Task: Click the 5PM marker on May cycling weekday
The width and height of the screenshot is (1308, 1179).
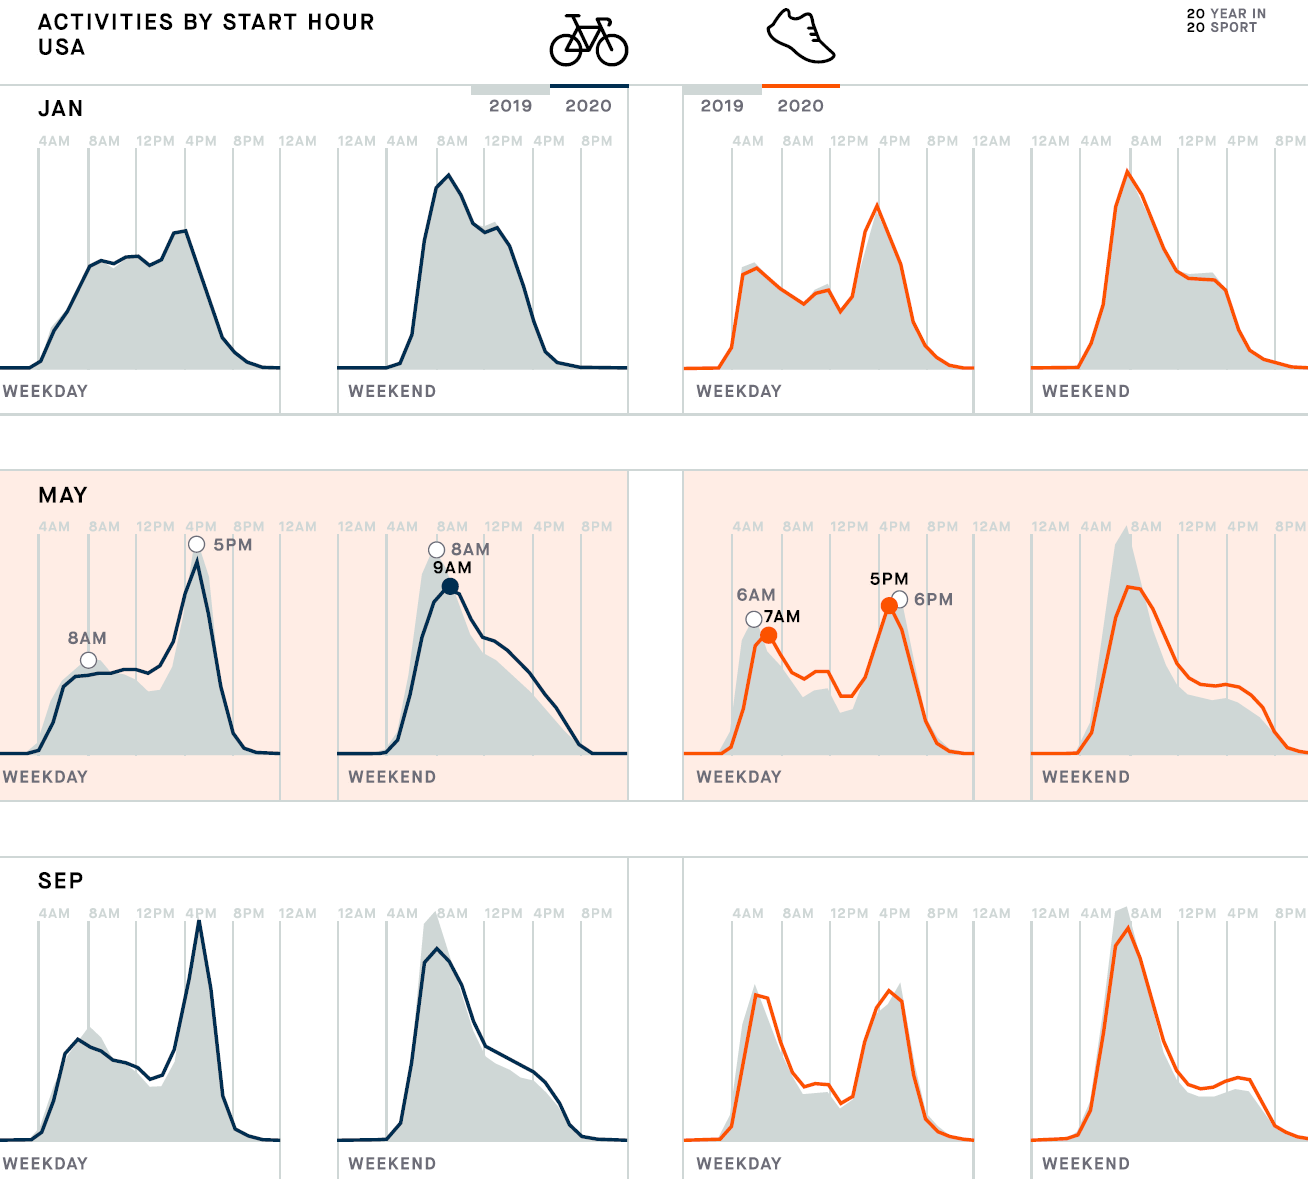Action: coord(197,544)
